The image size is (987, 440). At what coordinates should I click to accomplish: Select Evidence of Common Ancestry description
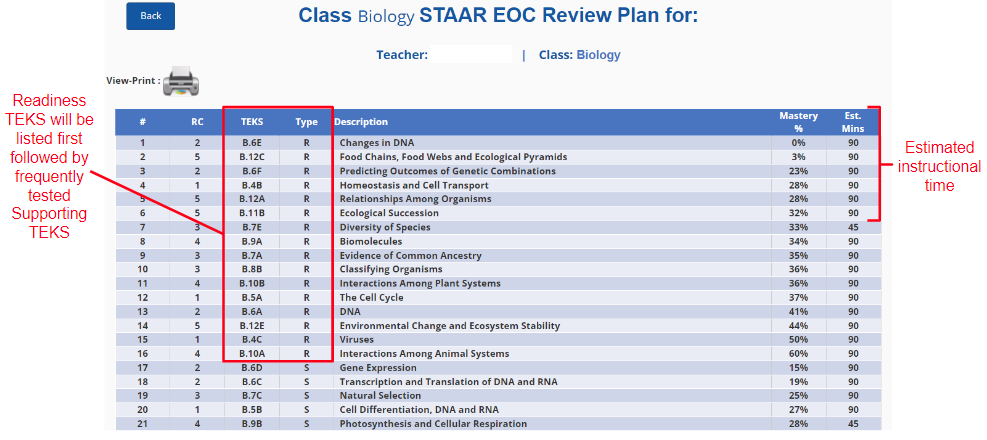[x=410, y=256]
